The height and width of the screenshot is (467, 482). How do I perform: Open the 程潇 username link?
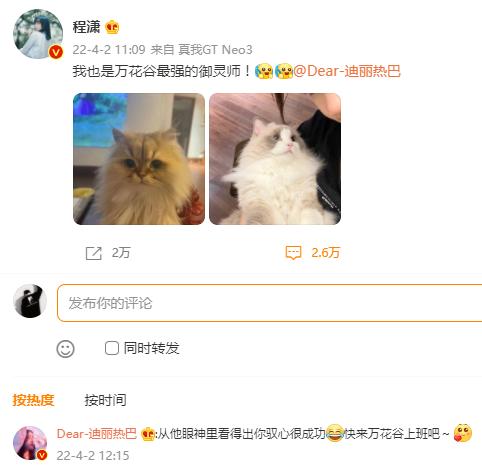pos(86,27)
